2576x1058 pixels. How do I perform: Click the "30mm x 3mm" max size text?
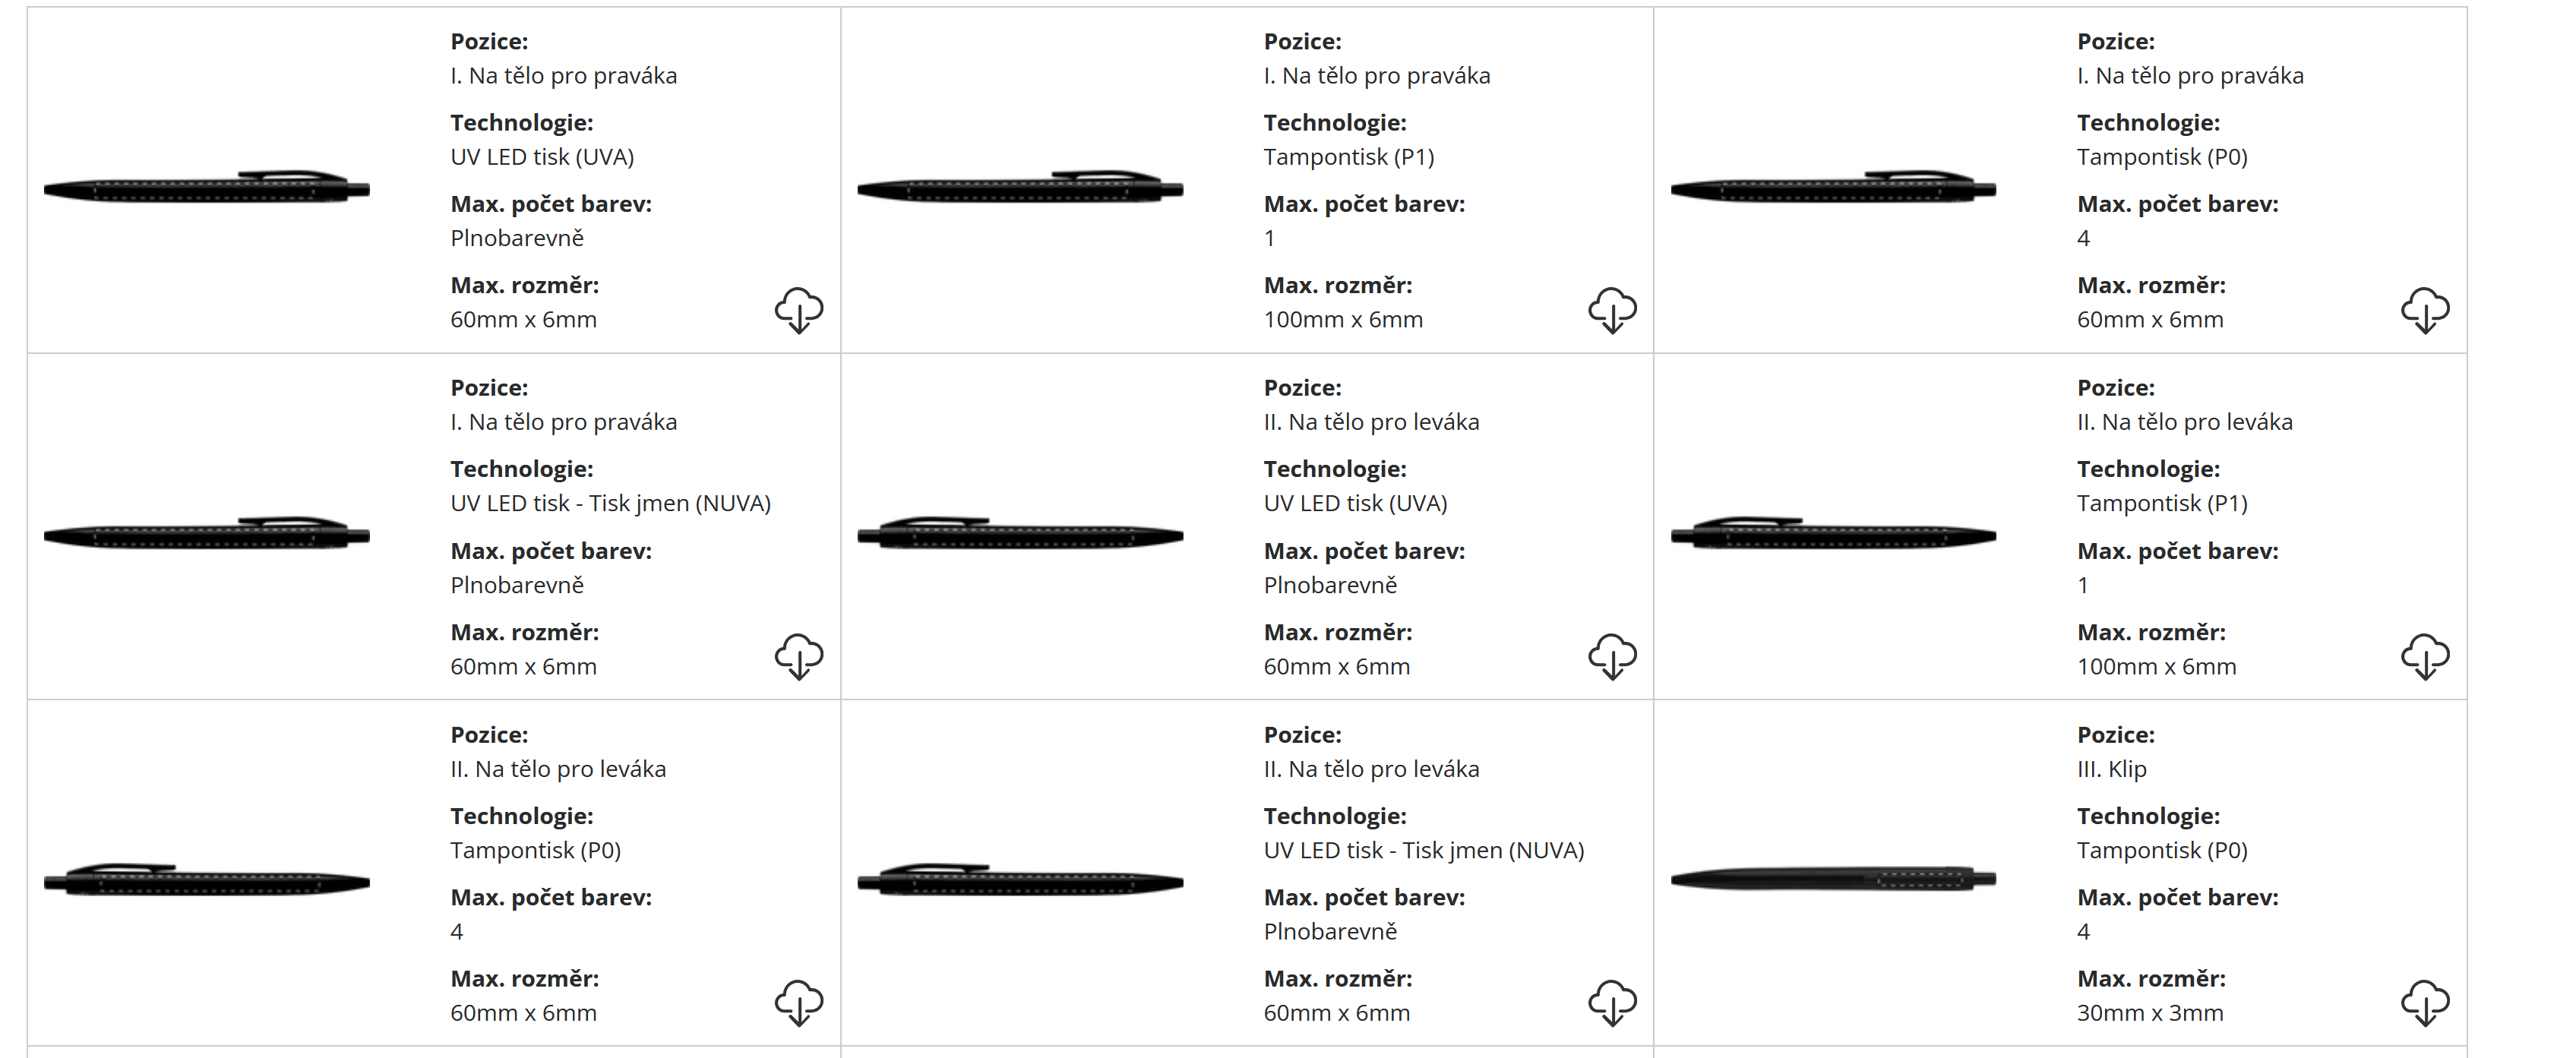pyautogui.click(x=2149, y=1013)
